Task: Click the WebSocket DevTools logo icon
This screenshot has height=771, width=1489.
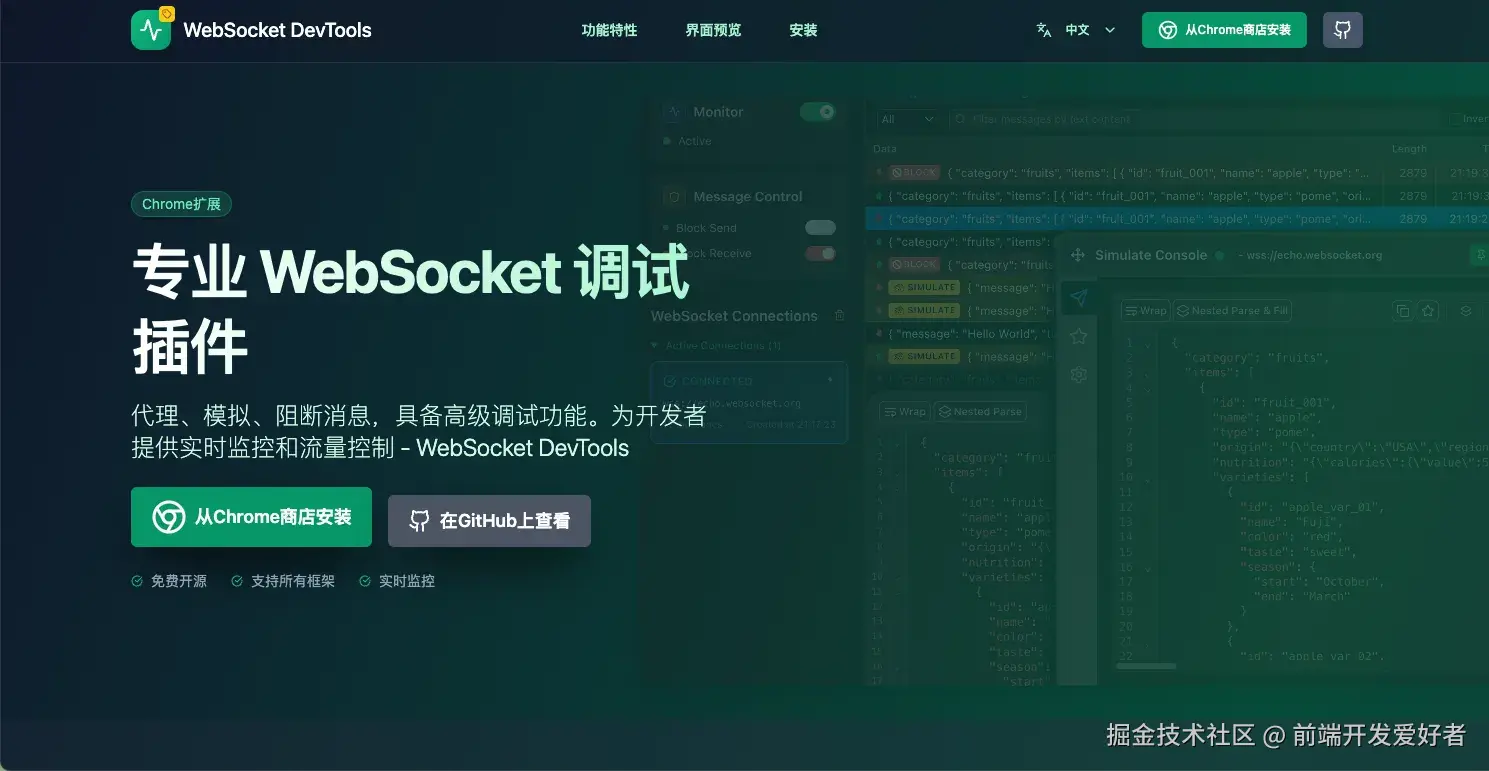Action: [151, 30]
